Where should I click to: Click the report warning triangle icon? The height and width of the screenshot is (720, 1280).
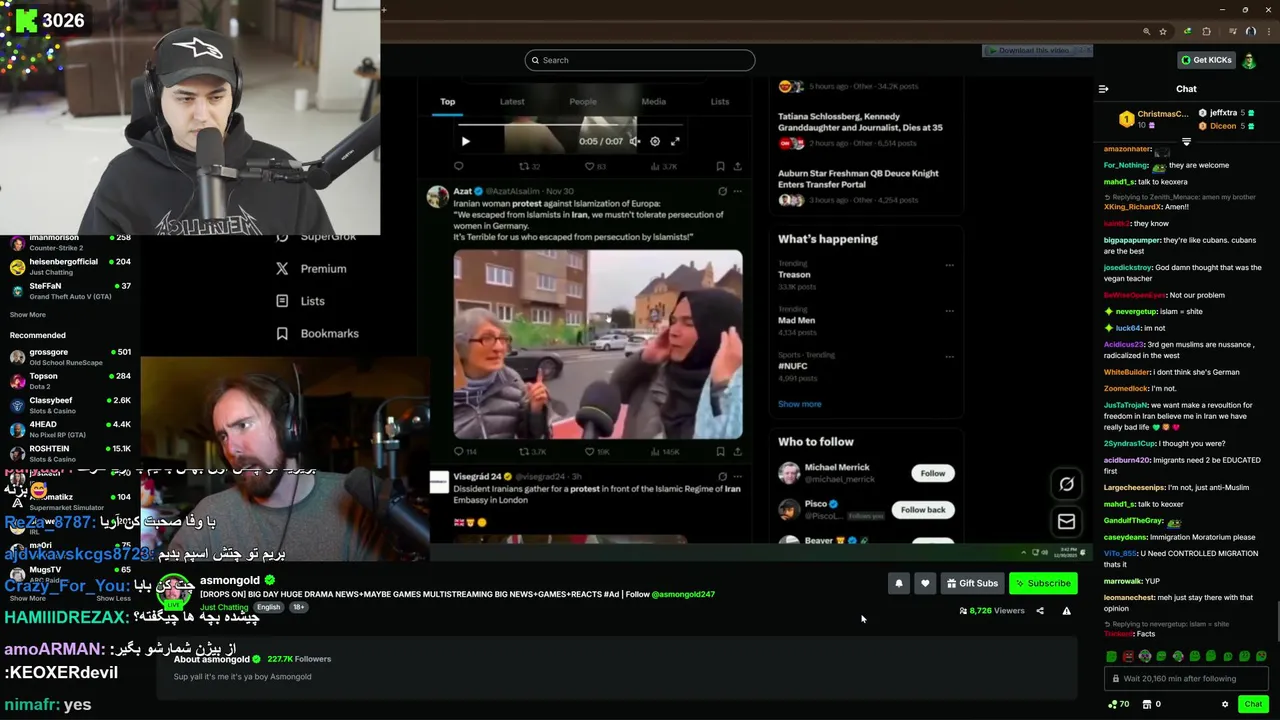pos(1066,610)
